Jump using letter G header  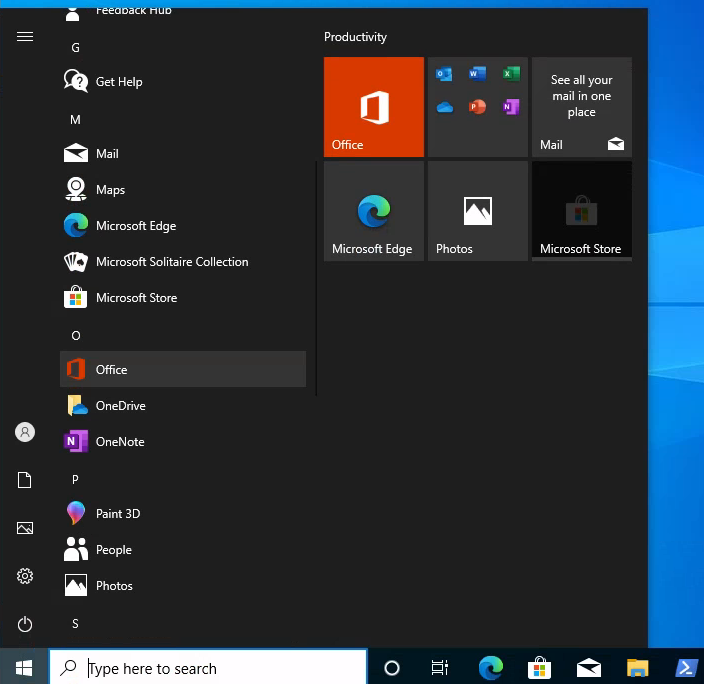[75, 48]
